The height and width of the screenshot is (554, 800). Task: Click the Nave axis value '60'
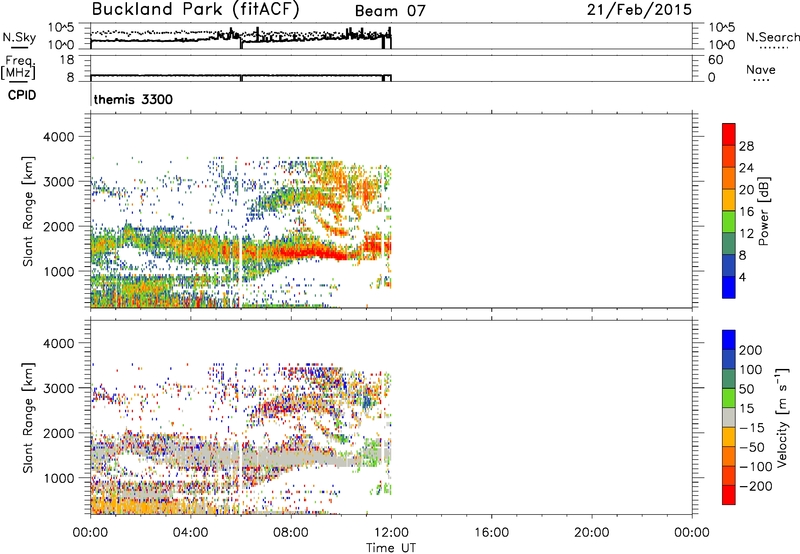pos(715,60)
